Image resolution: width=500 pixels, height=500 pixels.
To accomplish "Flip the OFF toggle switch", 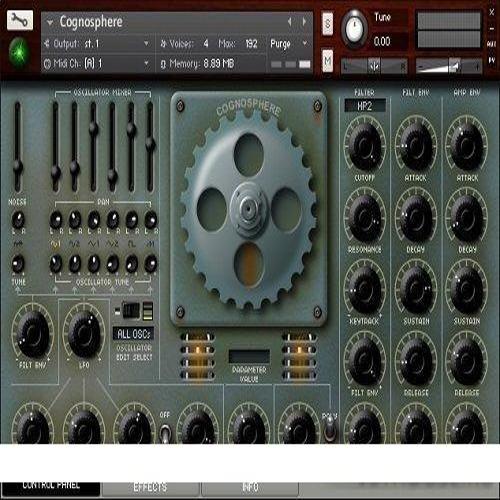I will point(165,432).
